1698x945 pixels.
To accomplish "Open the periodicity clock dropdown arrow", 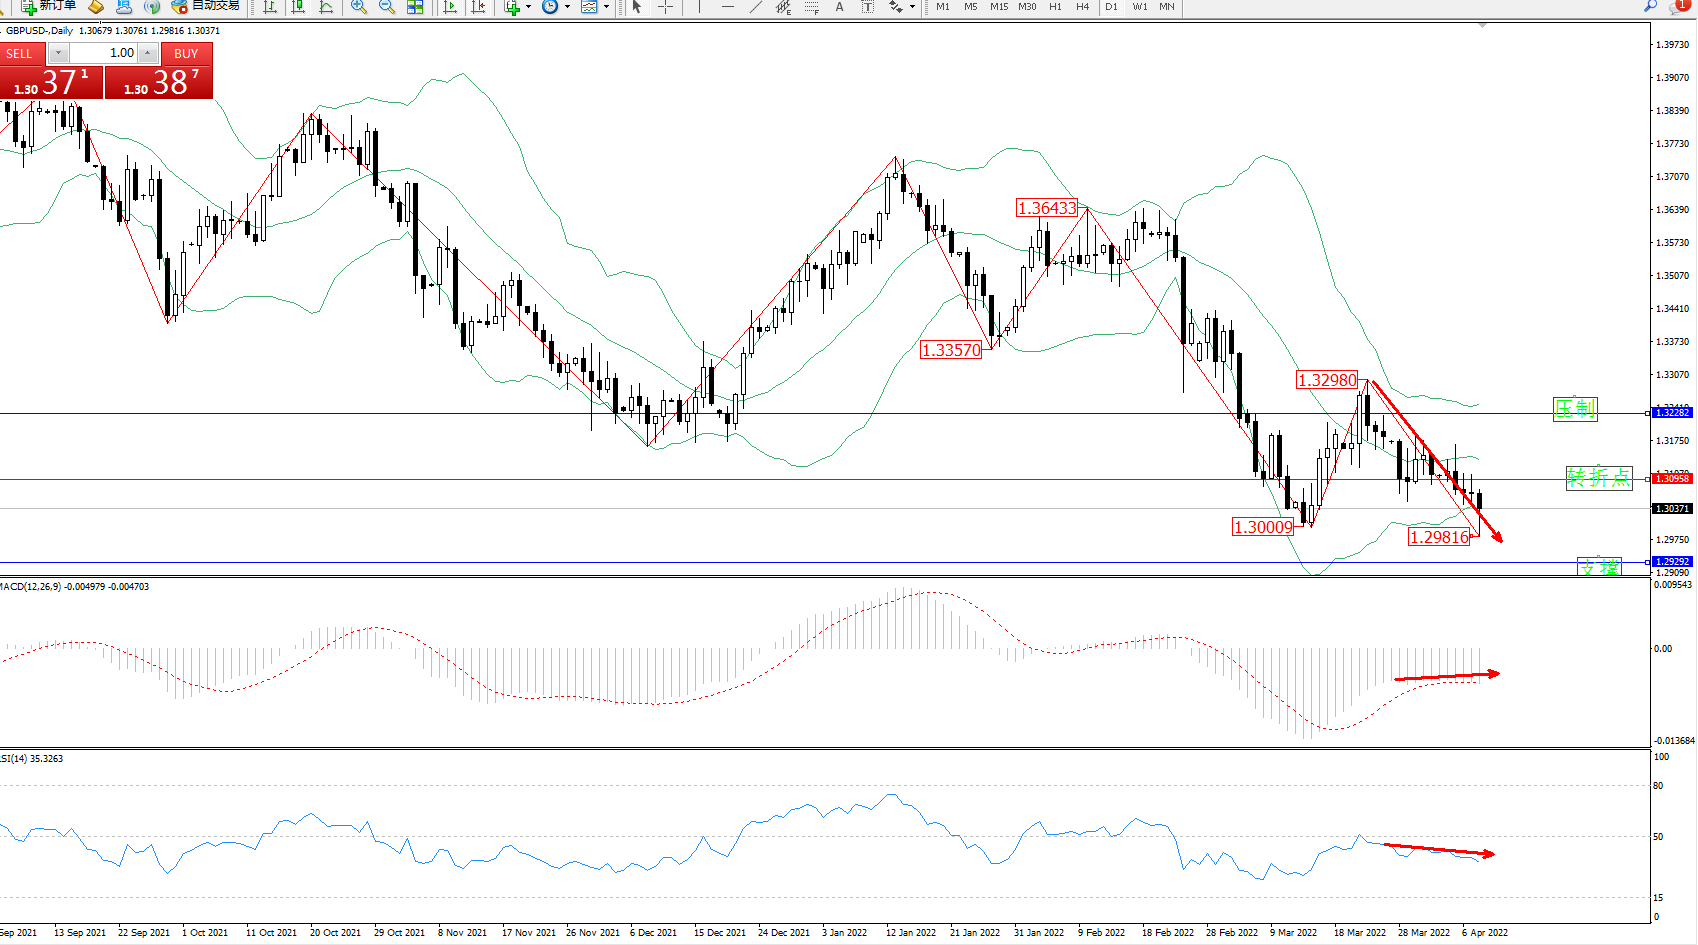I will (x=567, y=7).
